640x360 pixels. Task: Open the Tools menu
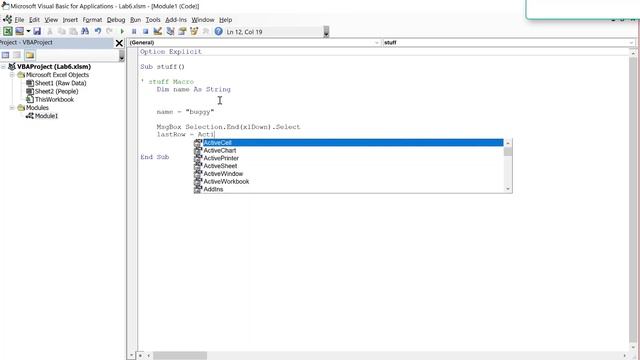[x=153, y=20]
